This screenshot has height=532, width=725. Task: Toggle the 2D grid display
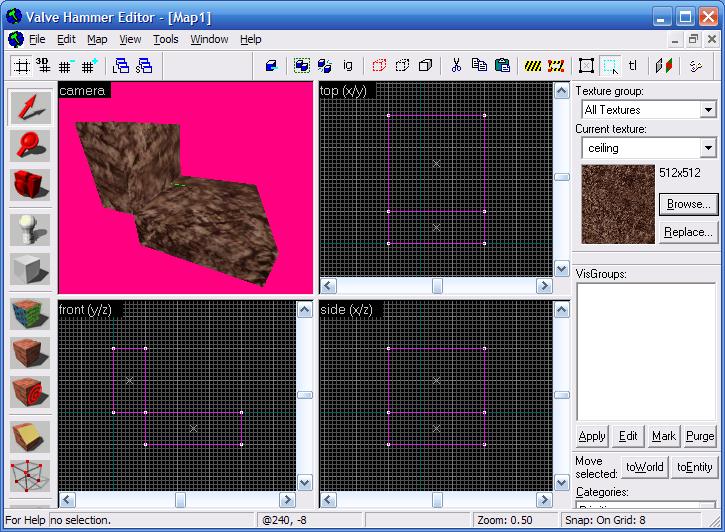click(21, 66)
